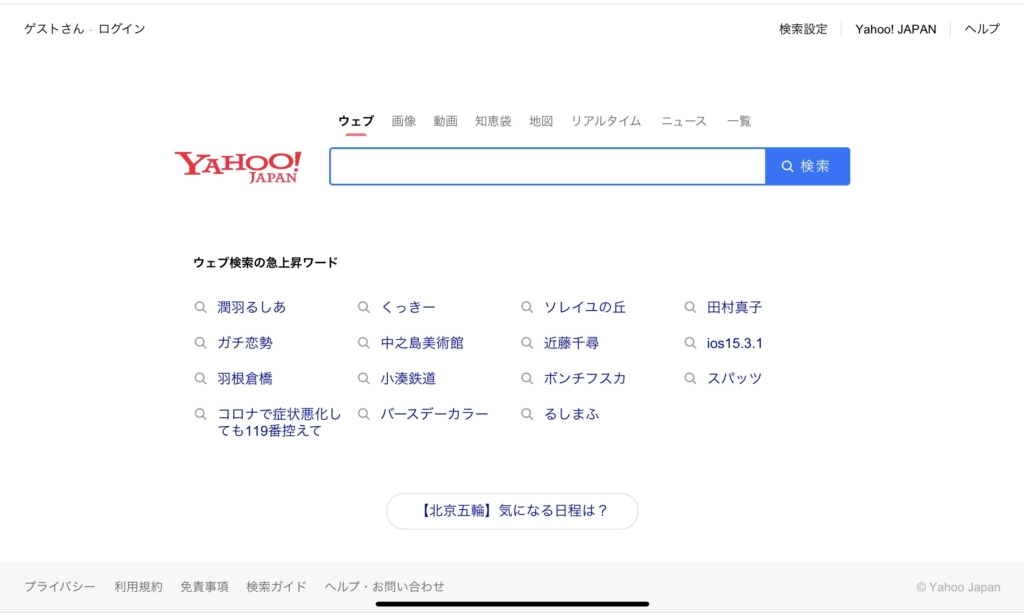This screenshot has height=613, width=1024.
Task: Click magnifier icon beside くっきー
Action: click(x=364, y=307)
